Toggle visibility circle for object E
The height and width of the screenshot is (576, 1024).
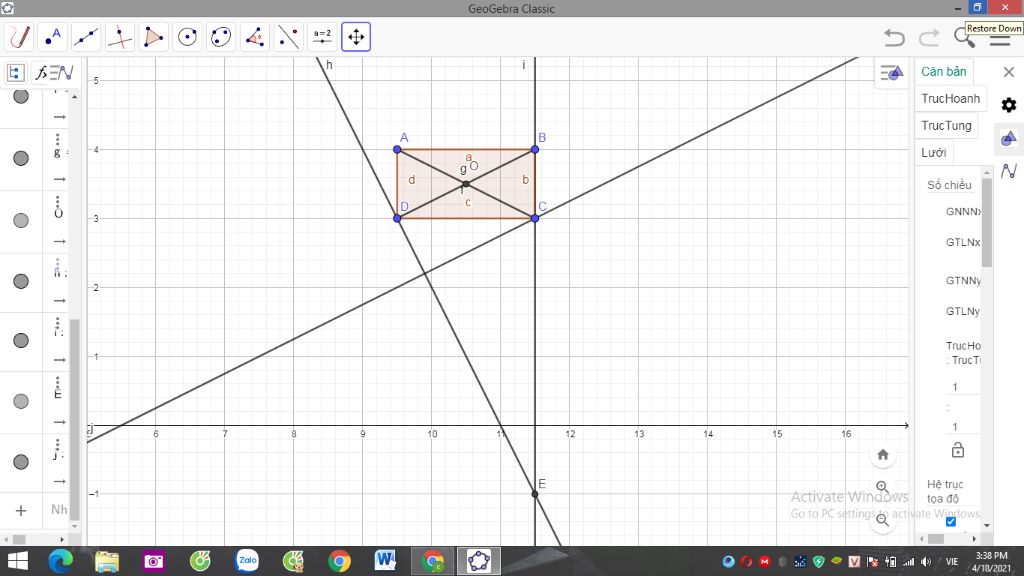(x=21, y=401)
